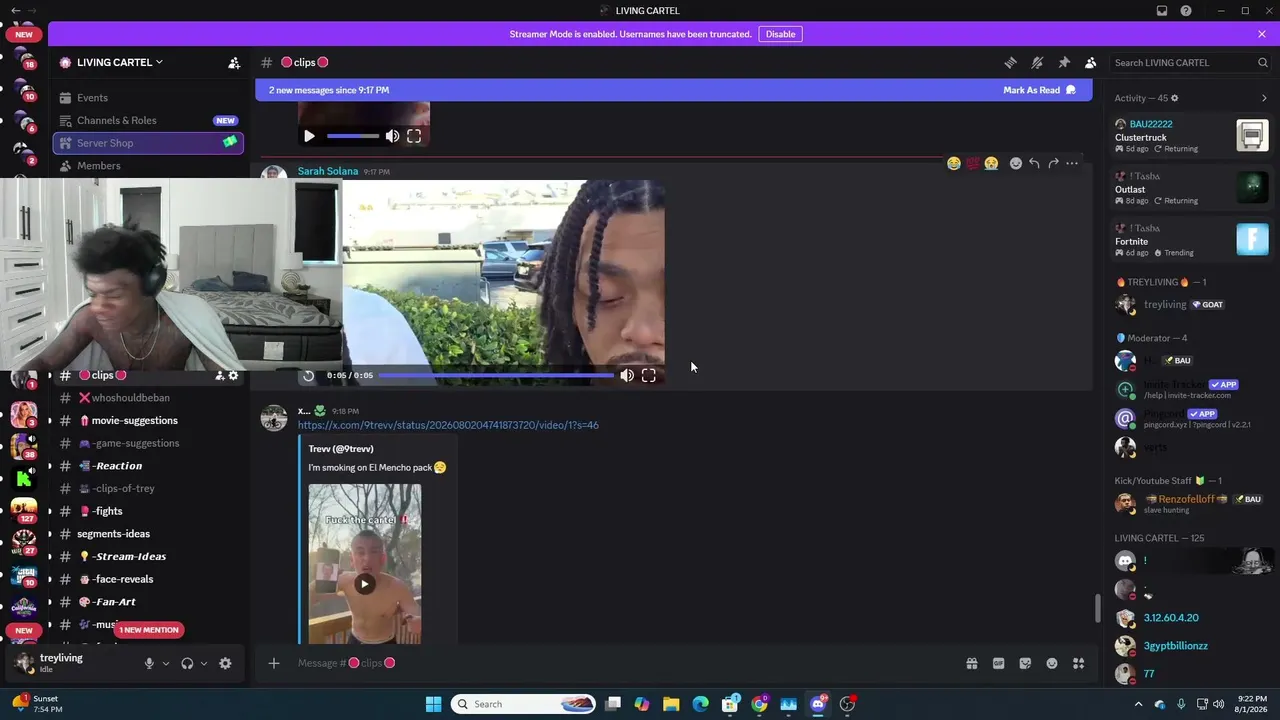The height and width of the screenshot is (720, 1280).
Task: Toggle headphone deafen in user panel
Action: tap(187, 663)
